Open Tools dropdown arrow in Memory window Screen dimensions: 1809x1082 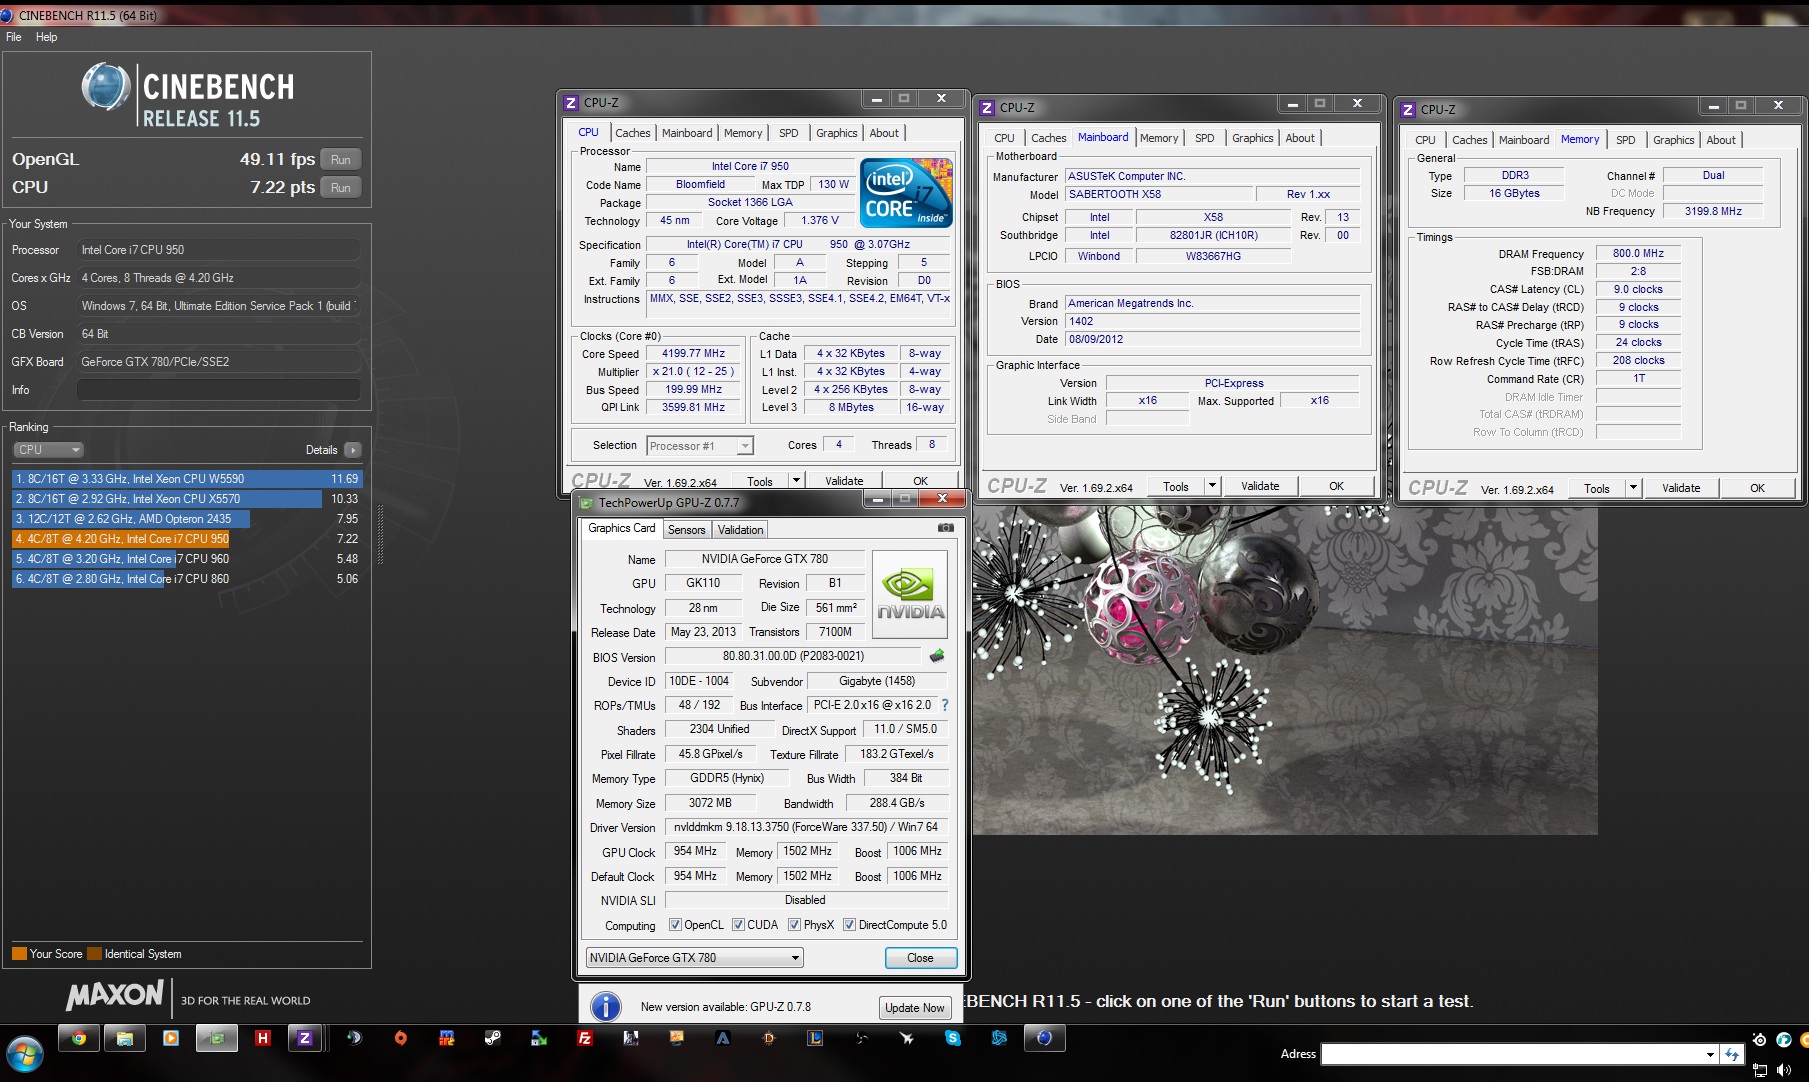click(x=1633, y=488)
